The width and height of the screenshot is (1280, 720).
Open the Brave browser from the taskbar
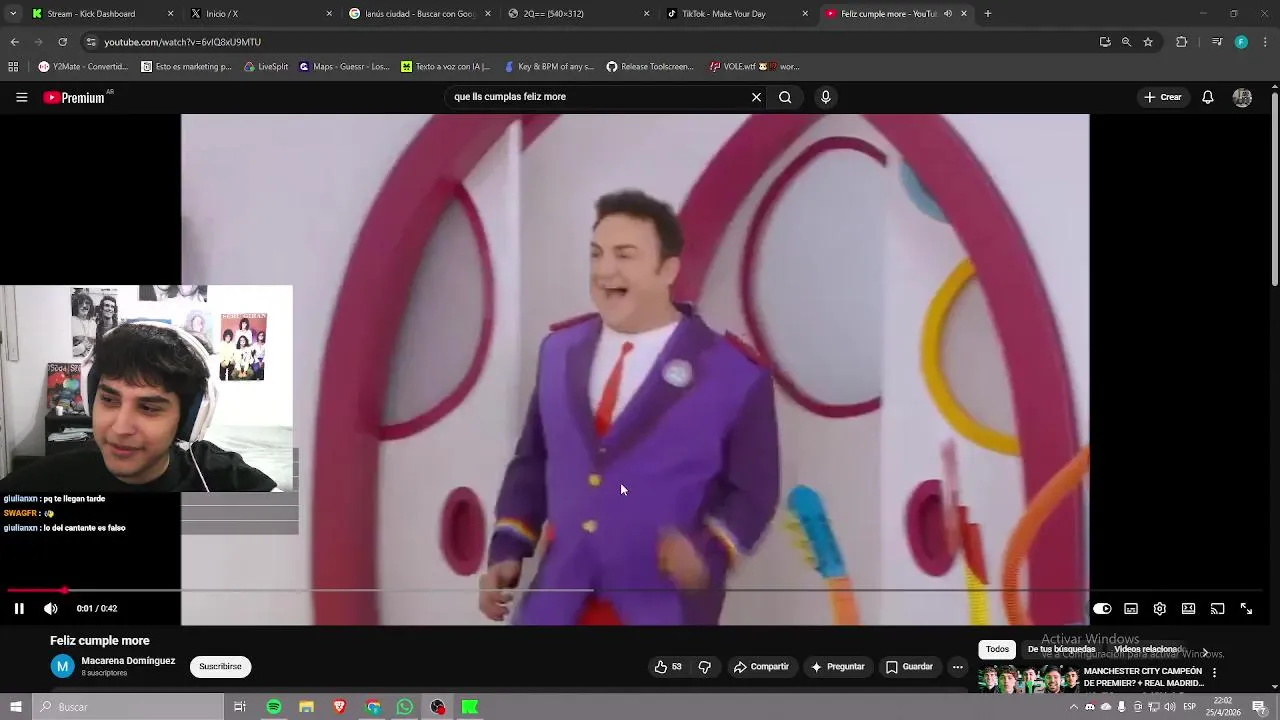(x=339, y=707)
